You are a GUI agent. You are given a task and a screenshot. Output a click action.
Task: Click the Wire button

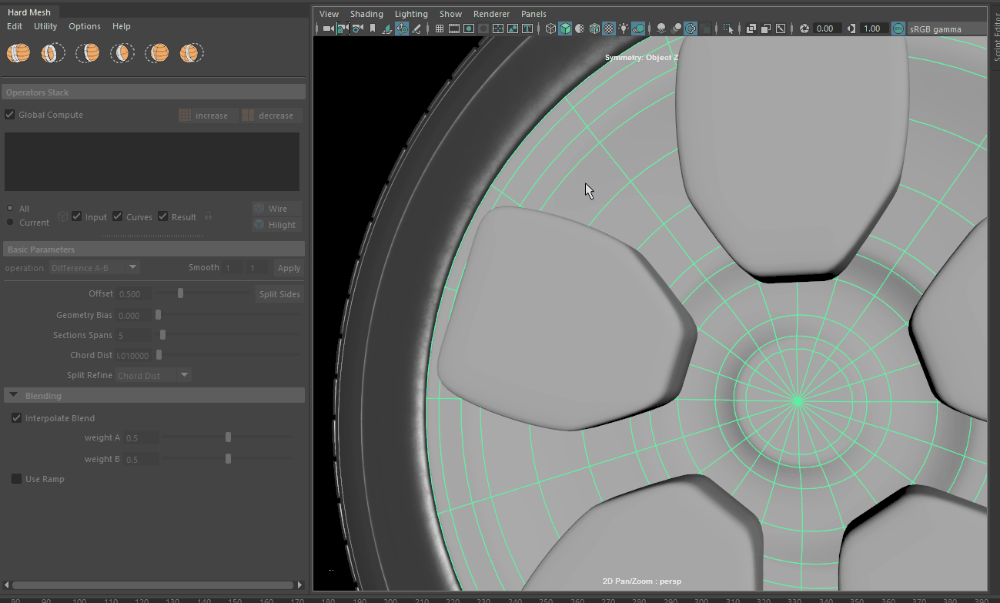click(276, 208)
